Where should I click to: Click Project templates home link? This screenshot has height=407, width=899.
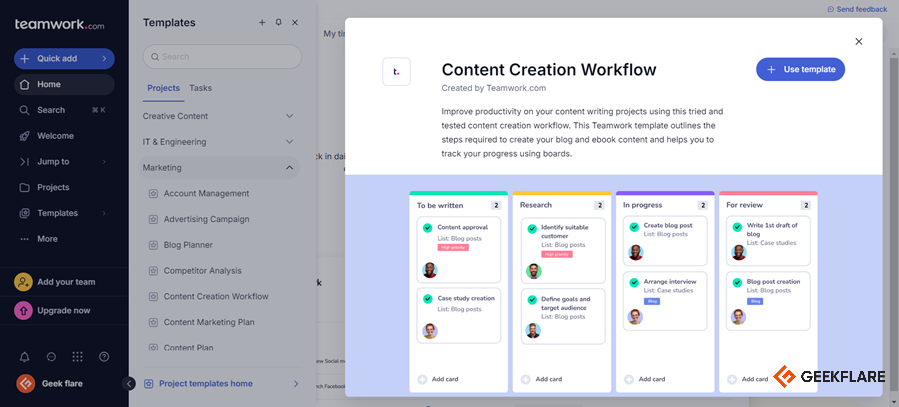(206, 383)
